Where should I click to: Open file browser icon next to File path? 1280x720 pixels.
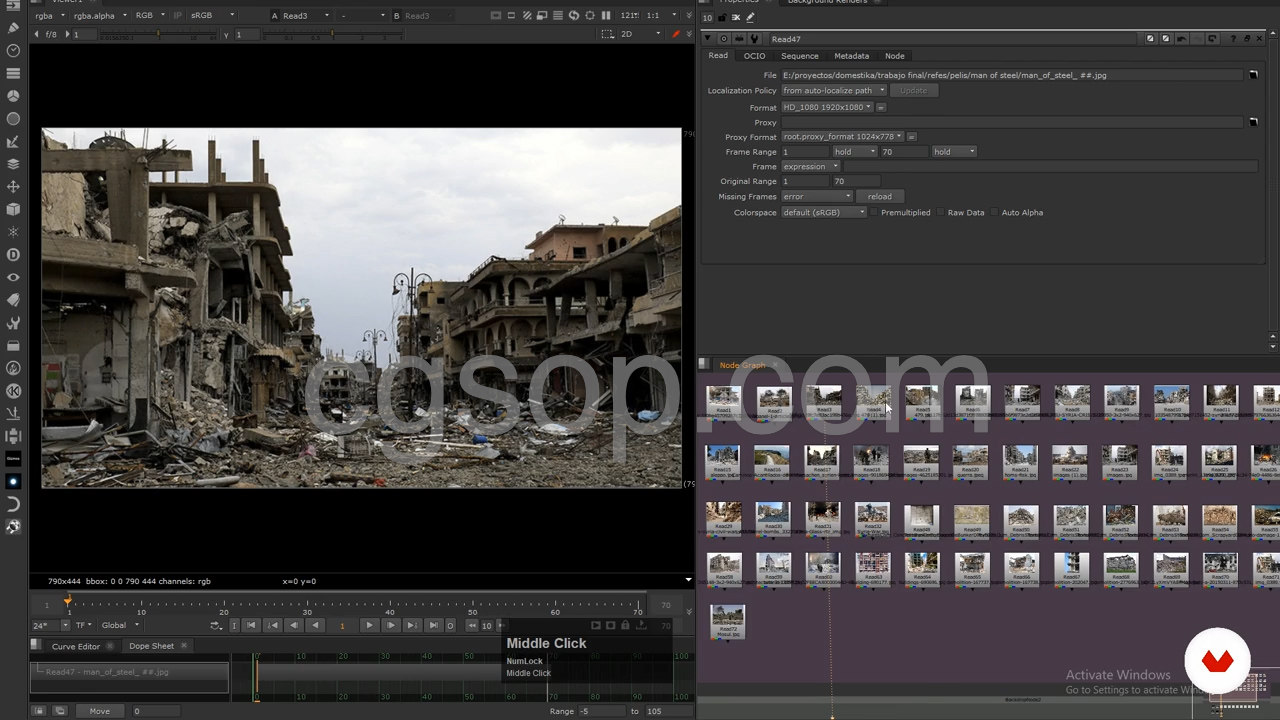(x=1253, y=75)
